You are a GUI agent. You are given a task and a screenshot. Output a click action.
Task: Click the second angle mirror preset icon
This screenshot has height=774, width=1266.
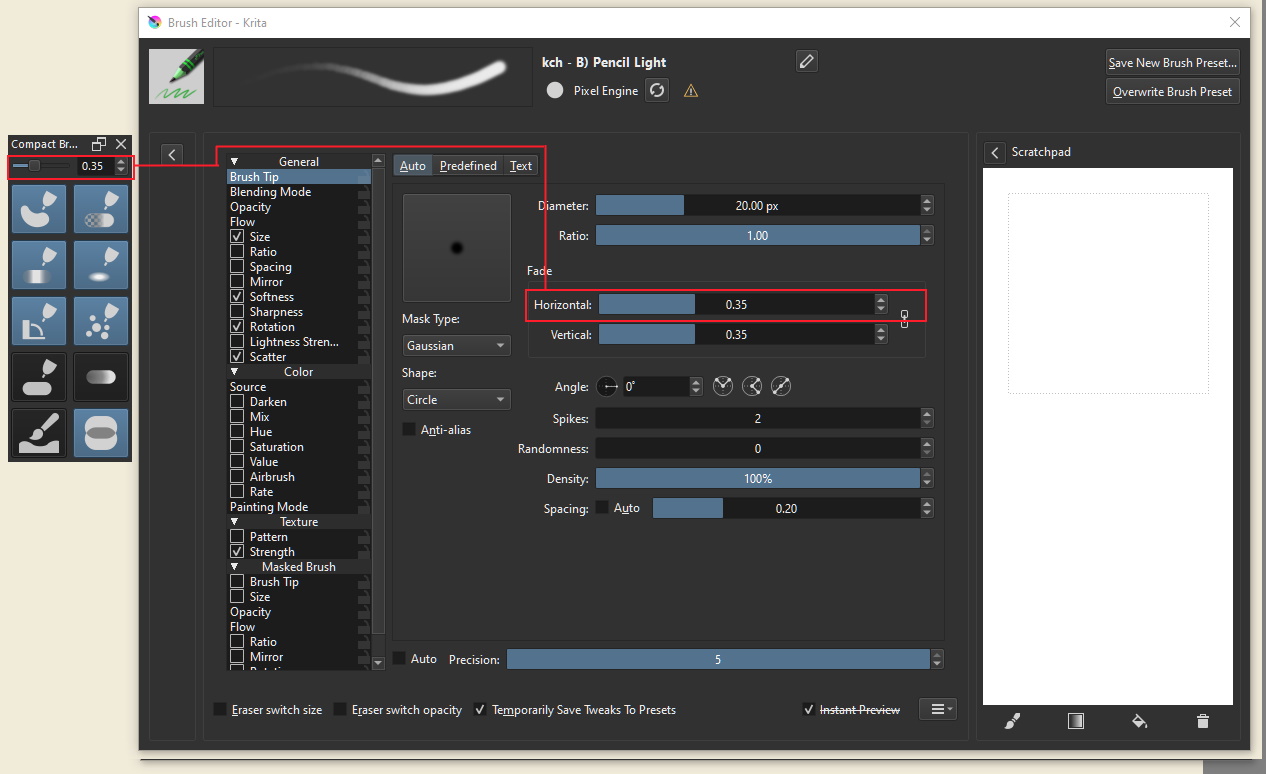coord(752,386)
